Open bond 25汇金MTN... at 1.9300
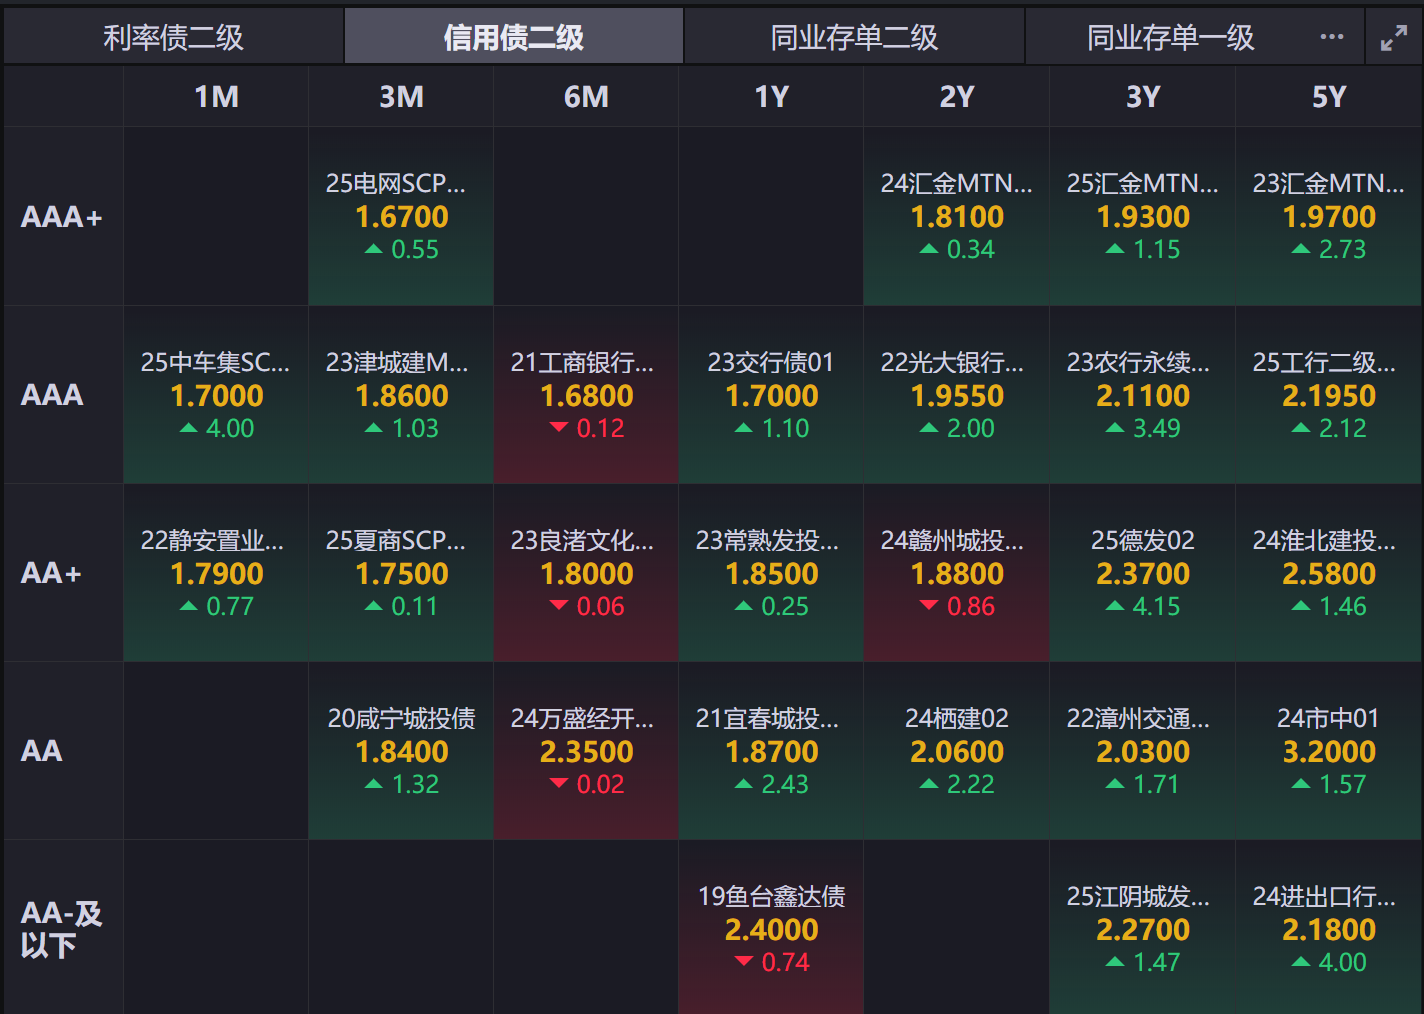 tap(1143, 217)
